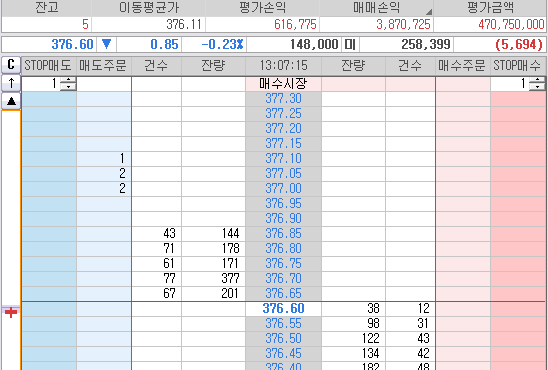Viewport: 548px width, 370px height.
Task: Click the STOP매수 quantity input field
Action: click(x=510, y=84)
